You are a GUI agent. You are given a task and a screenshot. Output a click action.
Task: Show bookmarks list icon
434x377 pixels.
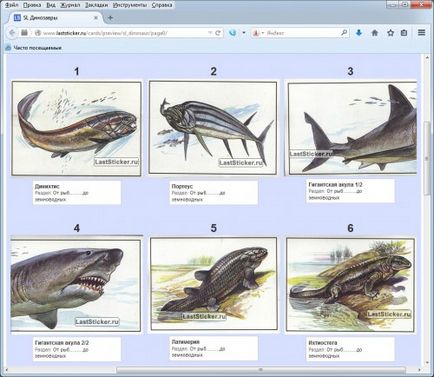pyautogui.click(x=404, y=33)
